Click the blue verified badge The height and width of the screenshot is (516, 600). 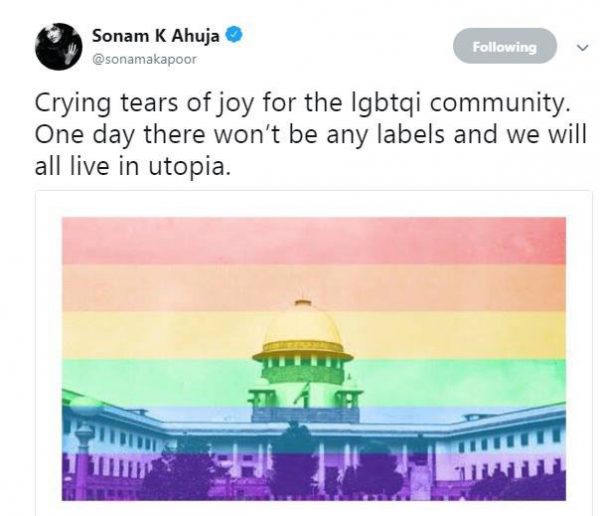point(234,35)
